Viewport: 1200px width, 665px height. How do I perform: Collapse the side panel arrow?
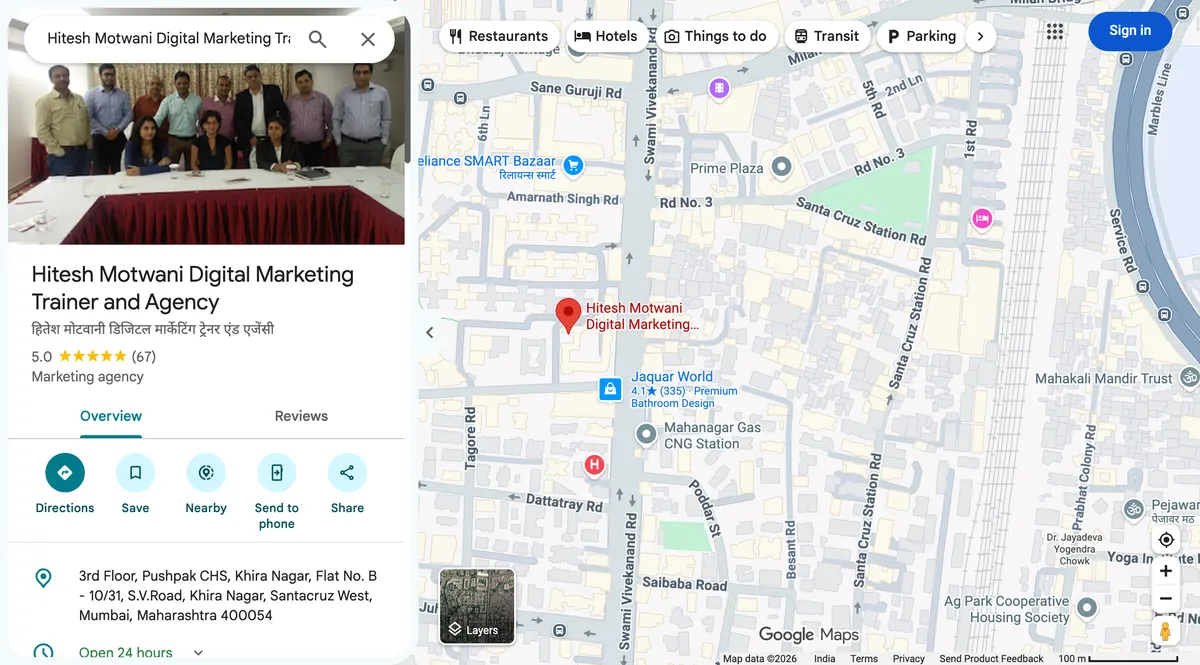[x=430, y=332]
